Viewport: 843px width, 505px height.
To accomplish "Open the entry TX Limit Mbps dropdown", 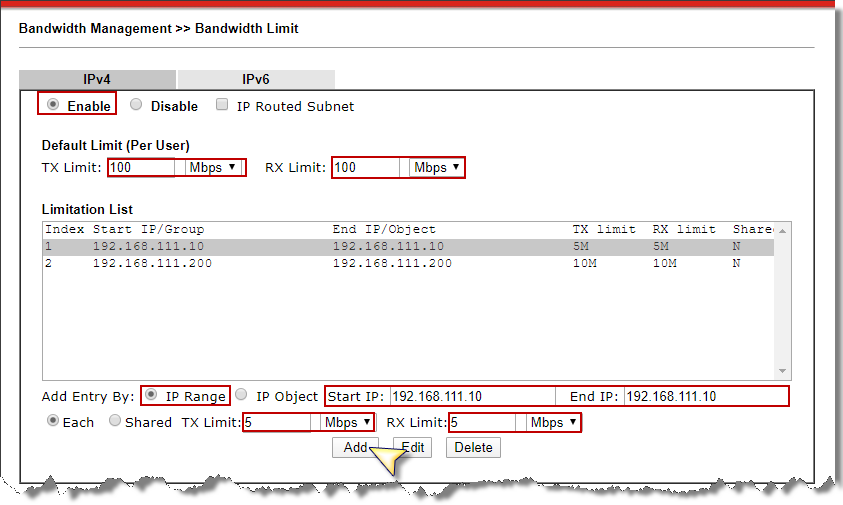I will point(347,423).
